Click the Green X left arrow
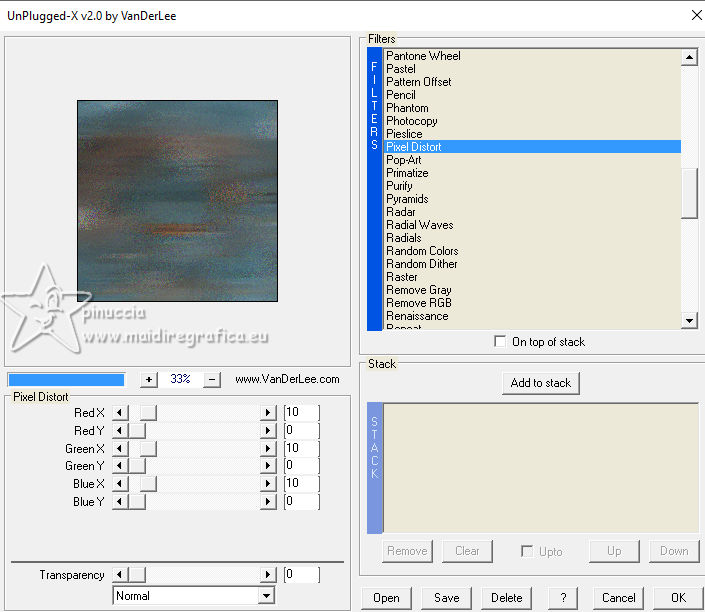 pyautogui.click(x=120, y=448)
